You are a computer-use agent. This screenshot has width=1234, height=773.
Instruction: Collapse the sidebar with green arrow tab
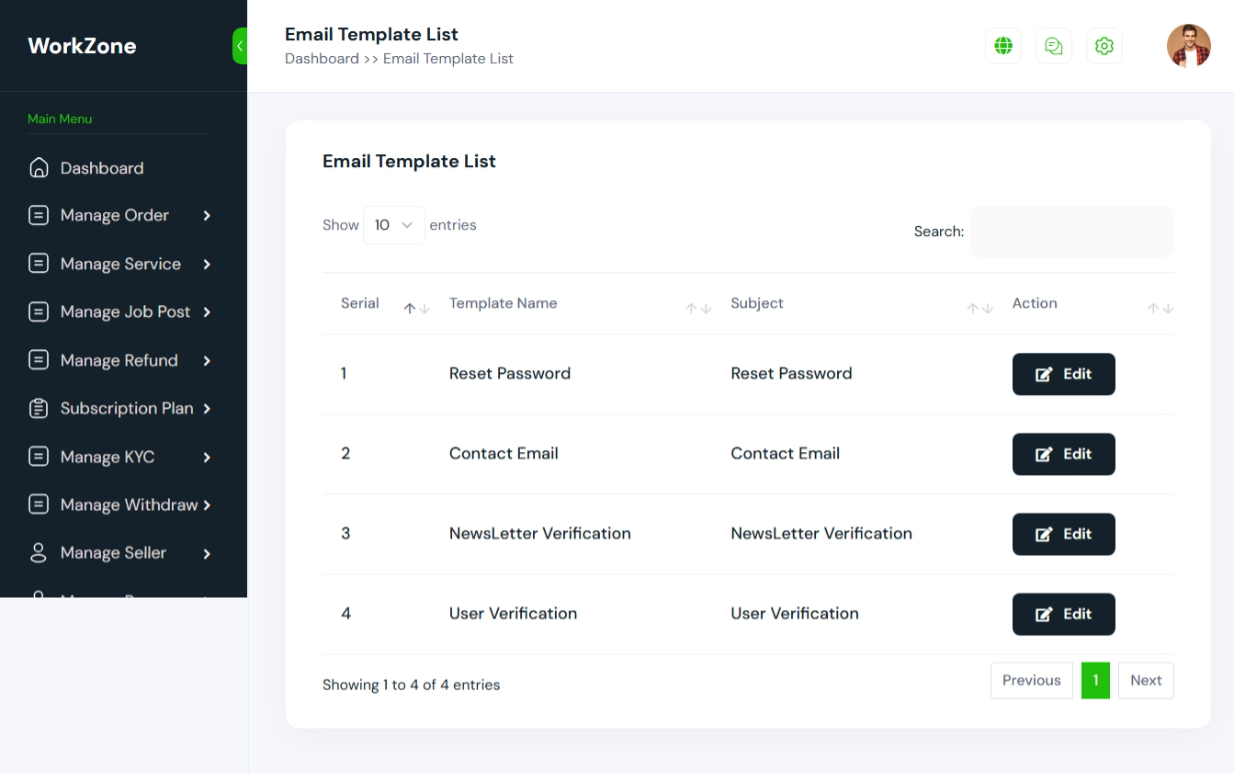point(240,46)
